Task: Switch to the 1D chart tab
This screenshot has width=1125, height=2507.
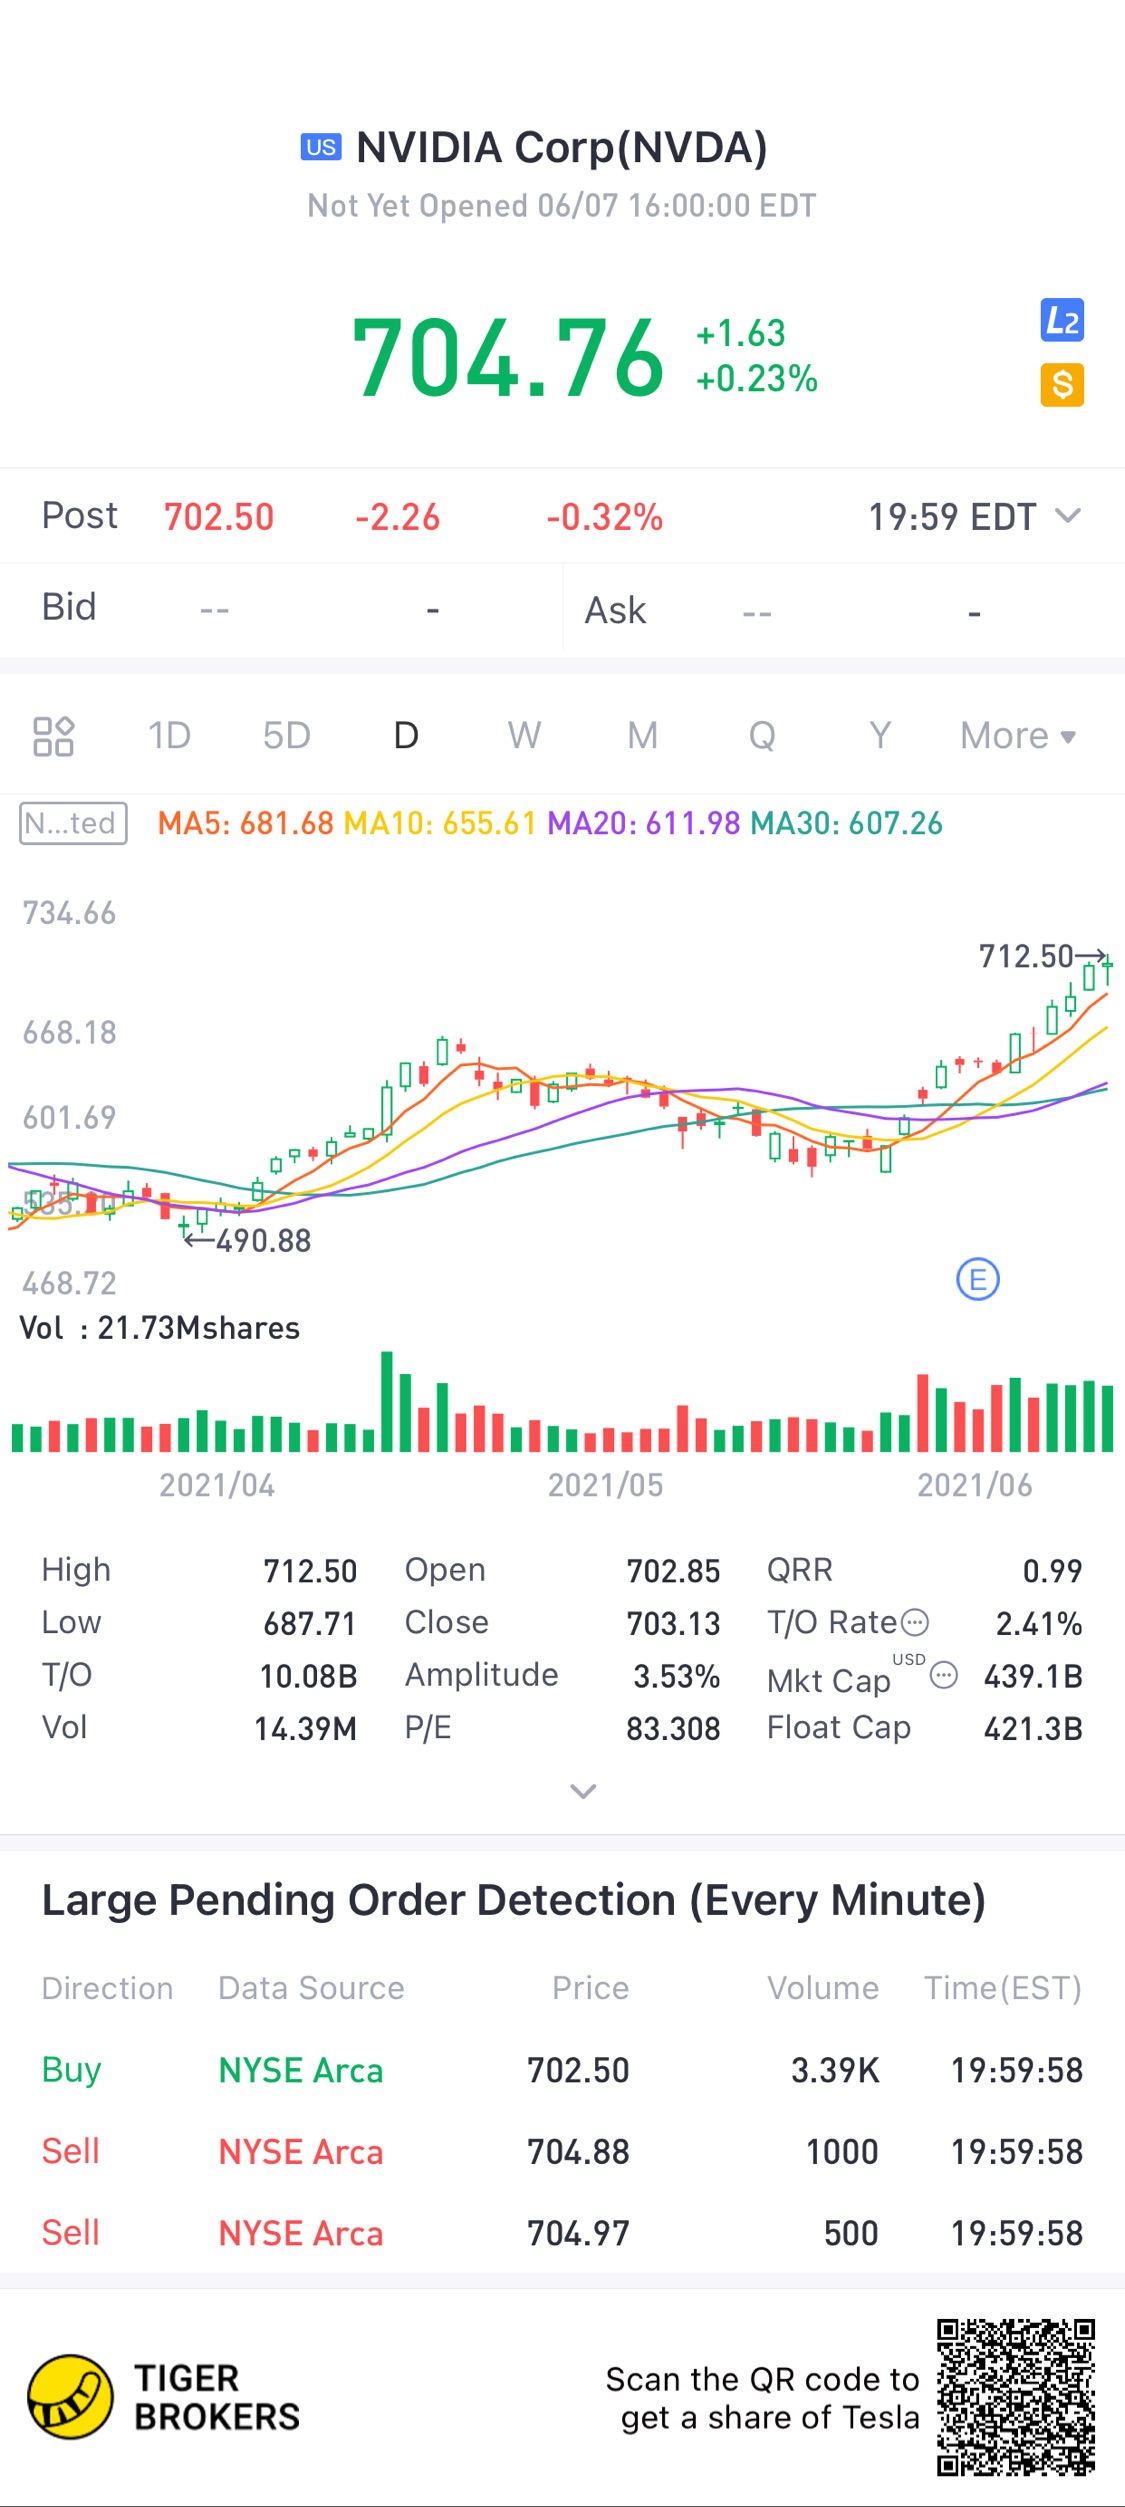Action: pos(169,736)
